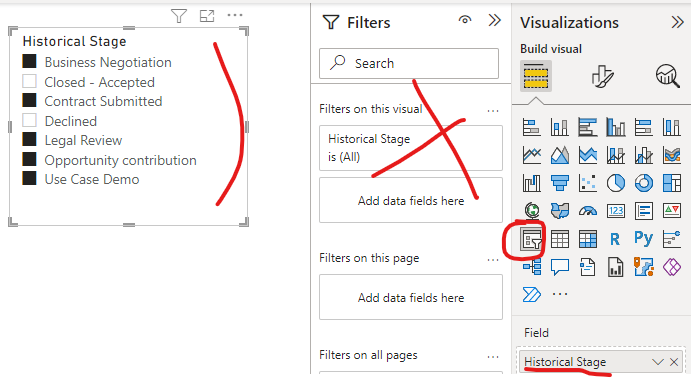Open Filters on all pages options
691x378 pixels.
(x=493, y=356)
